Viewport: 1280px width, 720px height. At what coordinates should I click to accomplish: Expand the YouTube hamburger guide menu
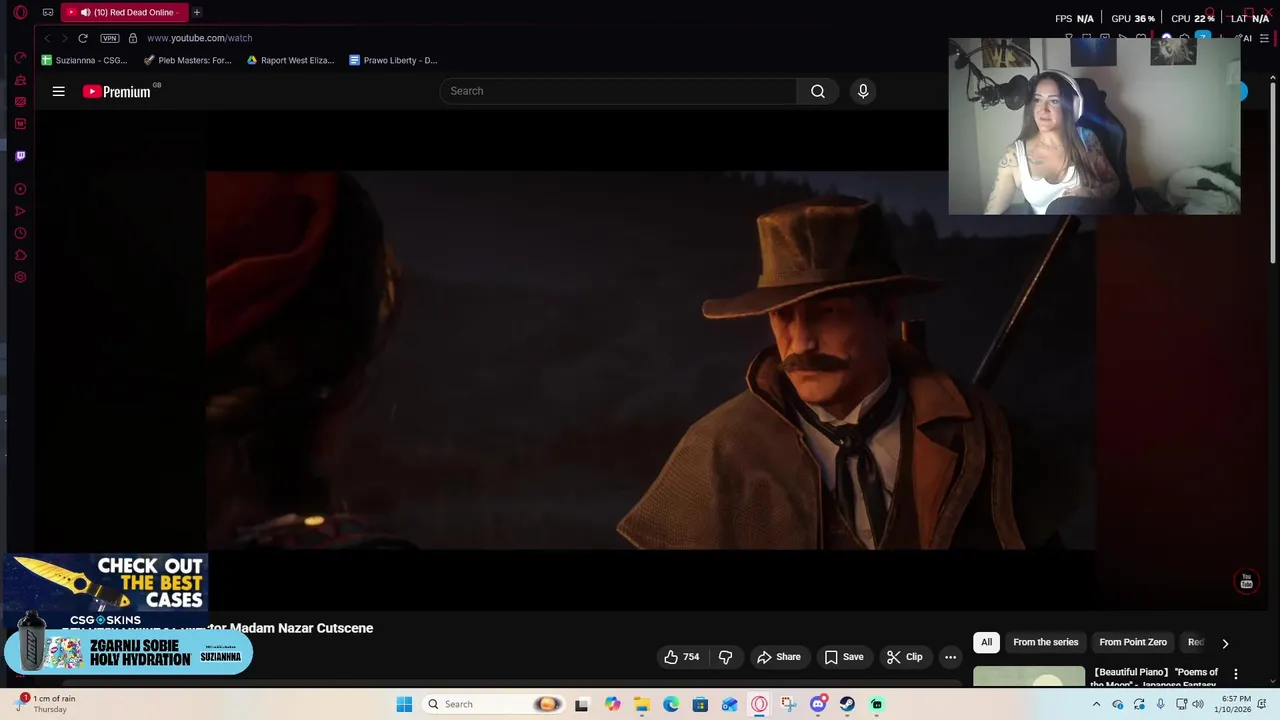[58, 91]
